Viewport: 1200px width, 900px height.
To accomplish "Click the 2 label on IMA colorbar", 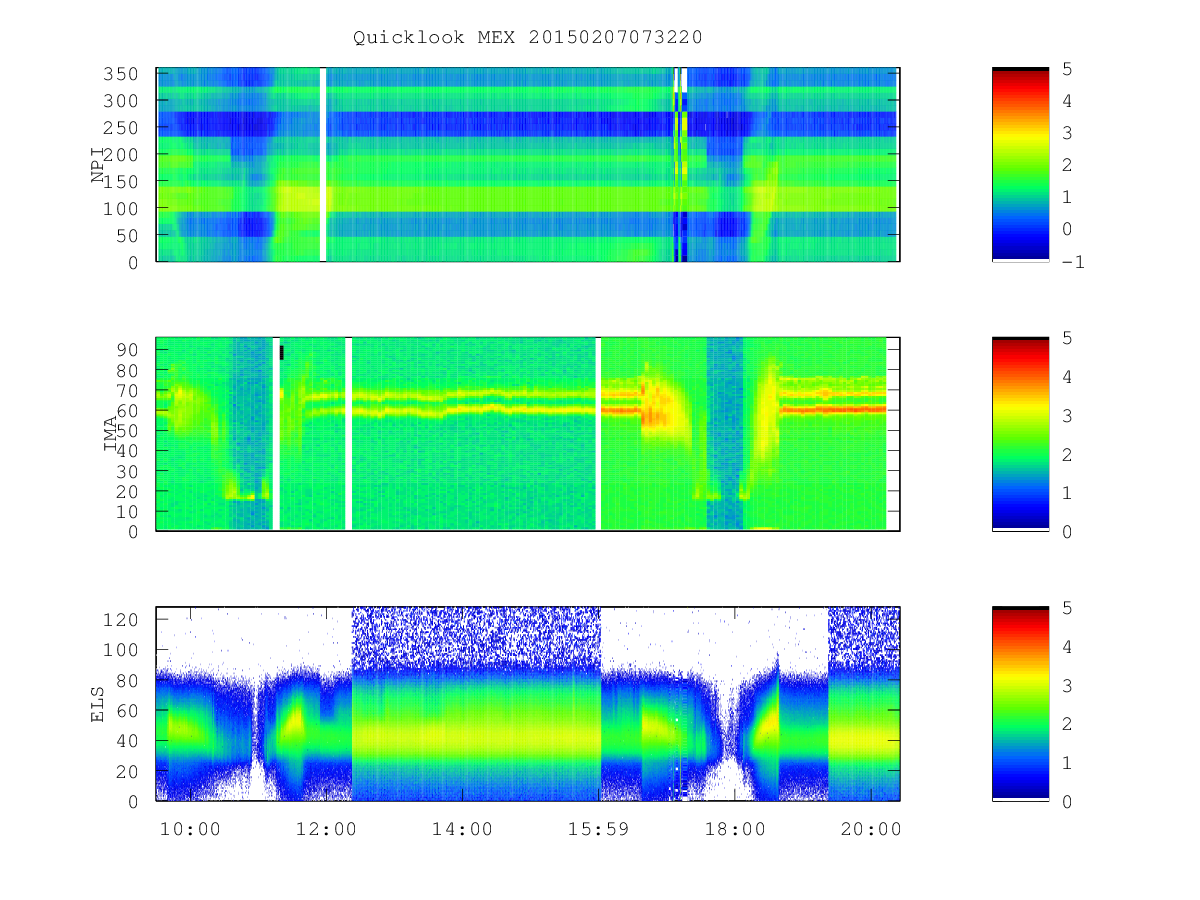I will pos(1069,454).
